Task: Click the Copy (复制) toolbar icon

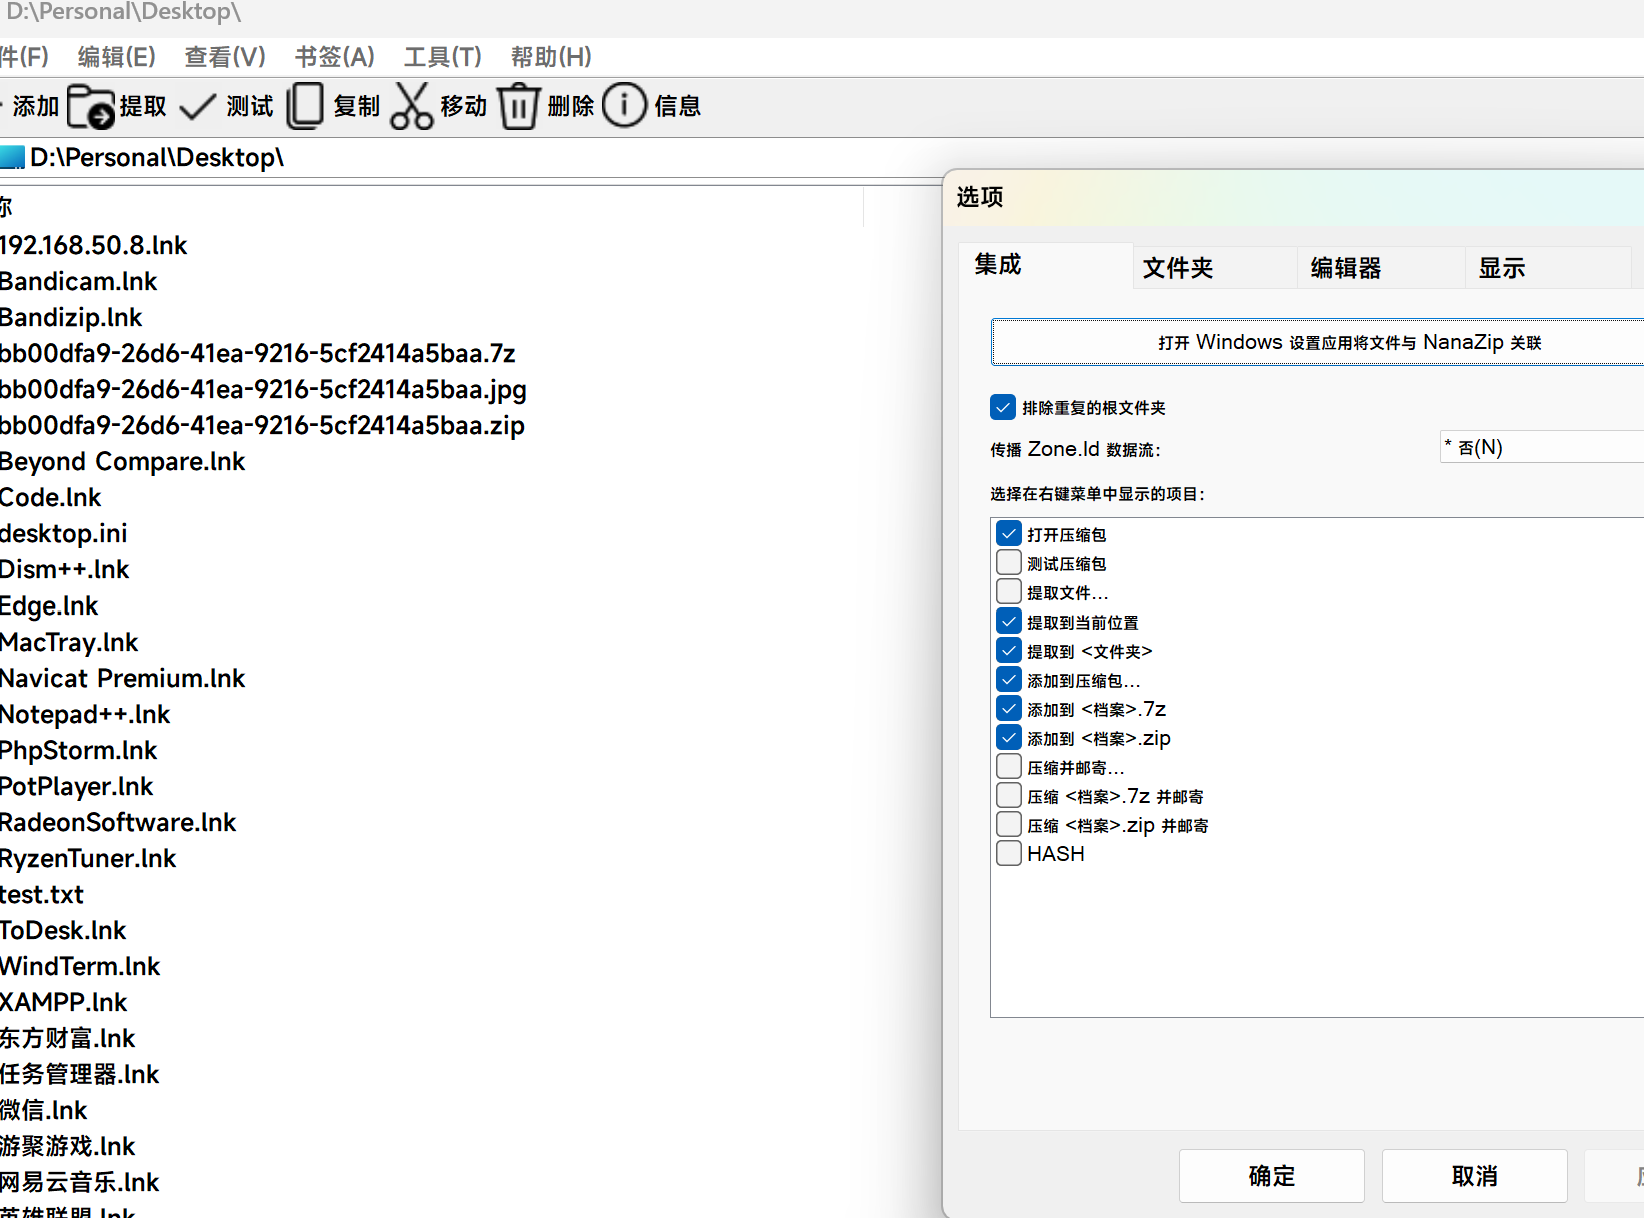Action: point(305,106)
